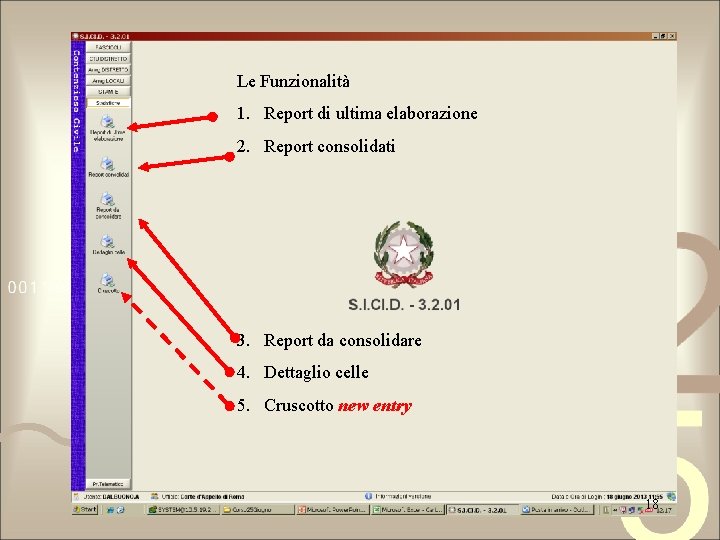Click the show desktop quick launch icon

click(x=120, y=510)
